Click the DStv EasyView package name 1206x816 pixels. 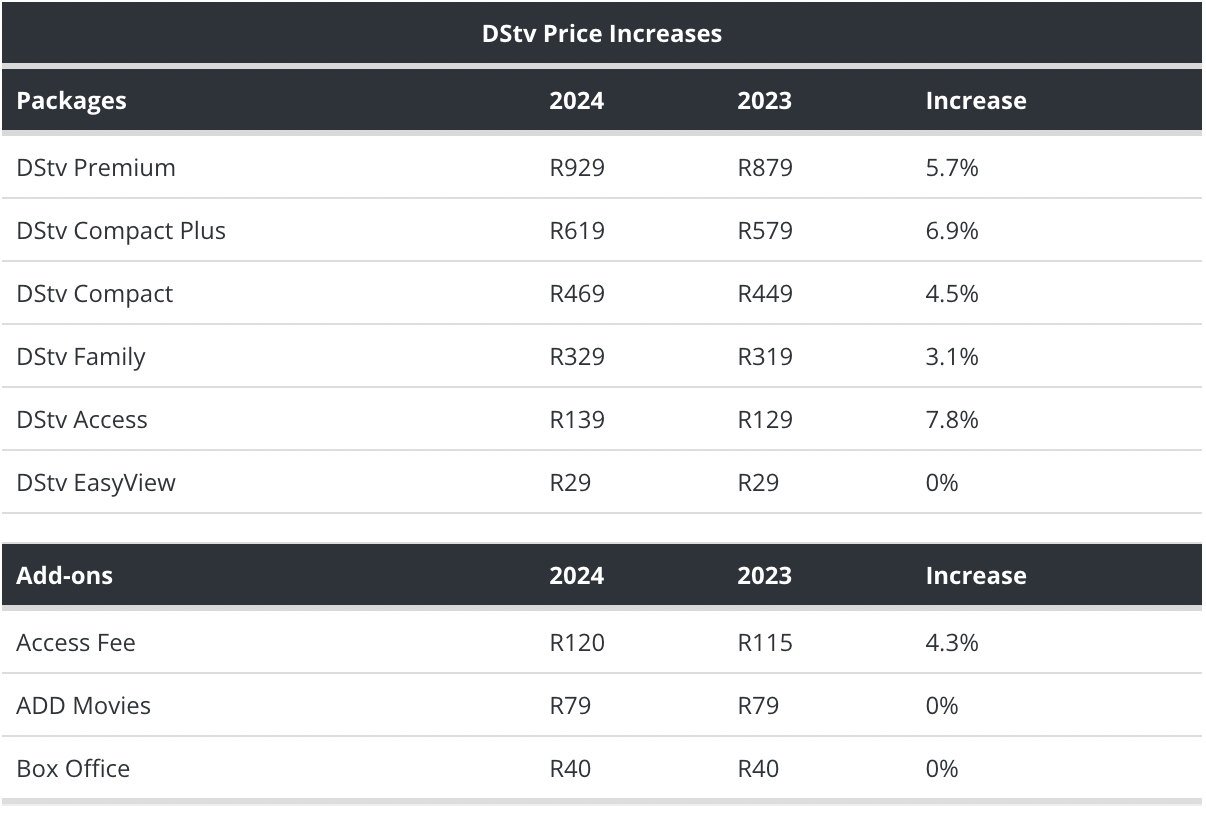(x=96, y=483)
